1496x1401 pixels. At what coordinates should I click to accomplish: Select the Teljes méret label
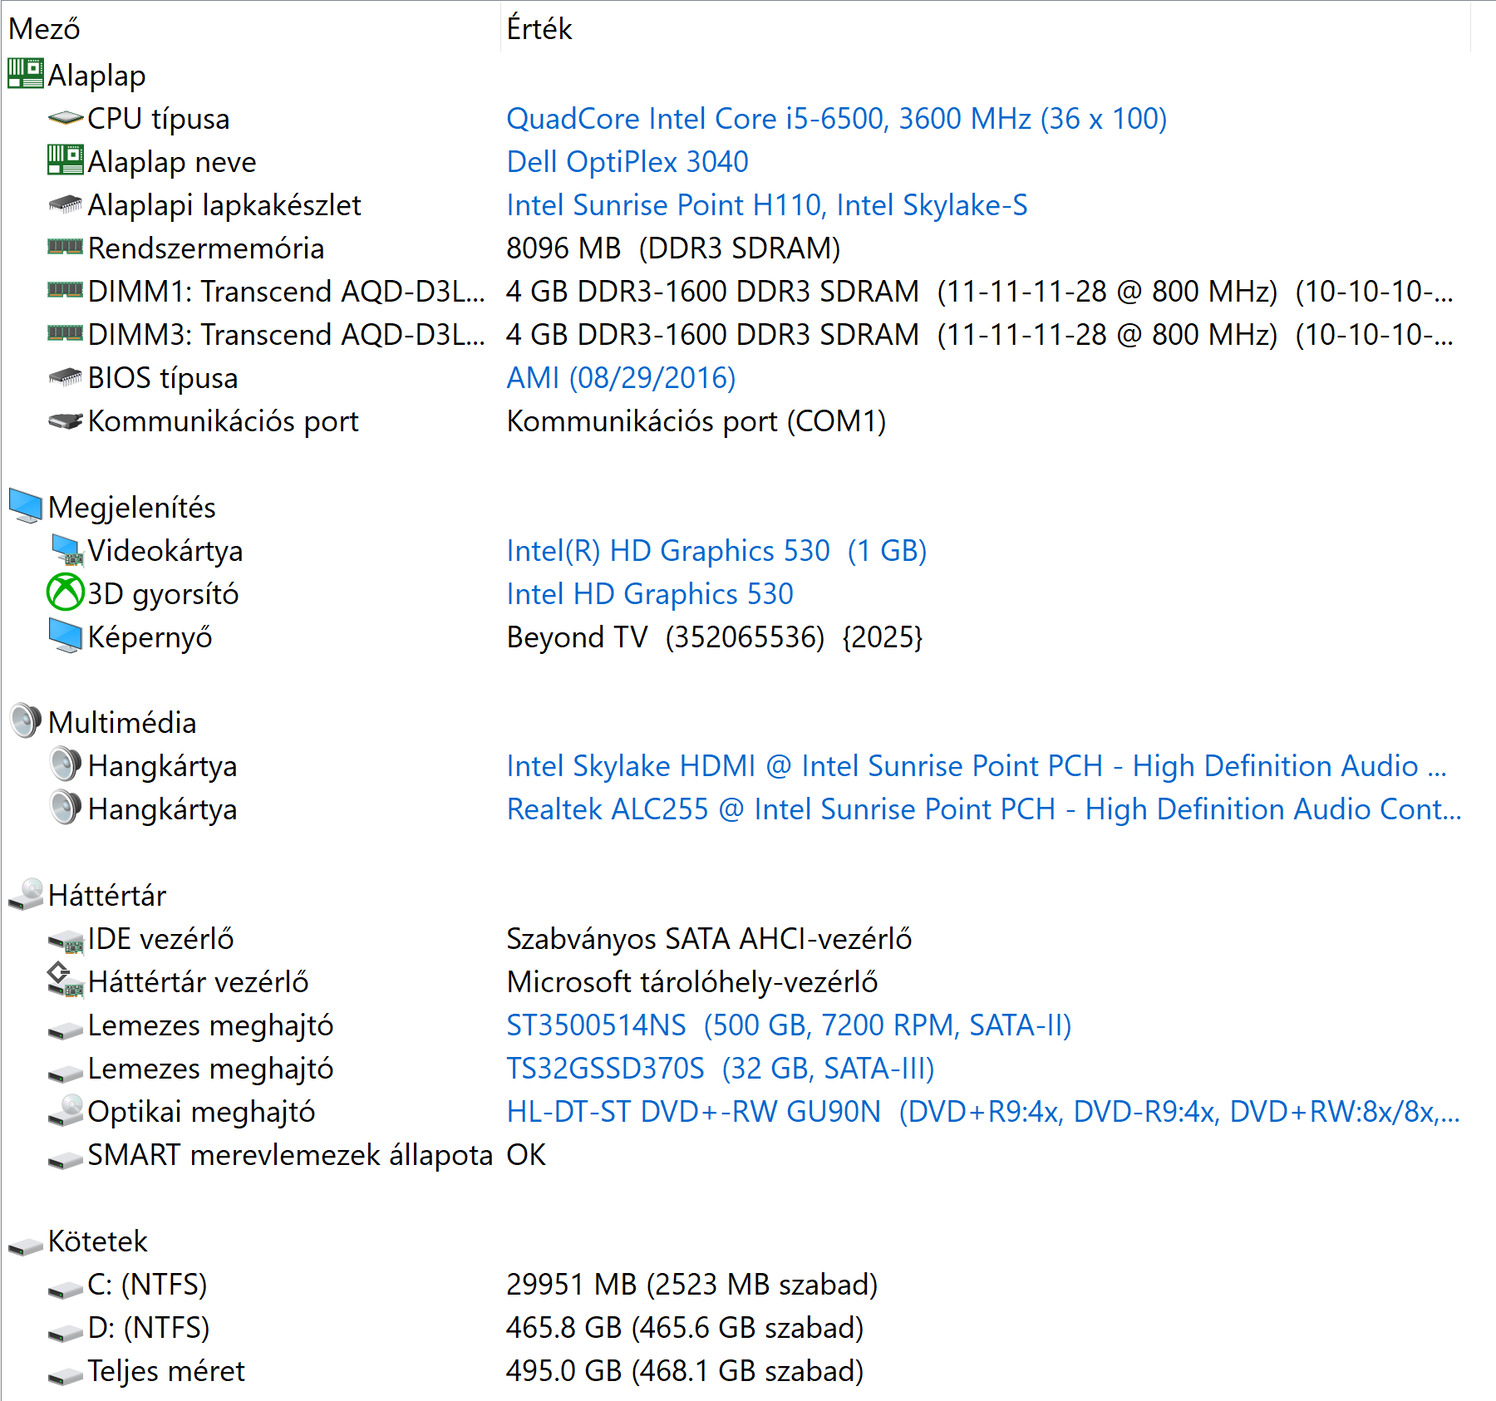pos(166,1370)
